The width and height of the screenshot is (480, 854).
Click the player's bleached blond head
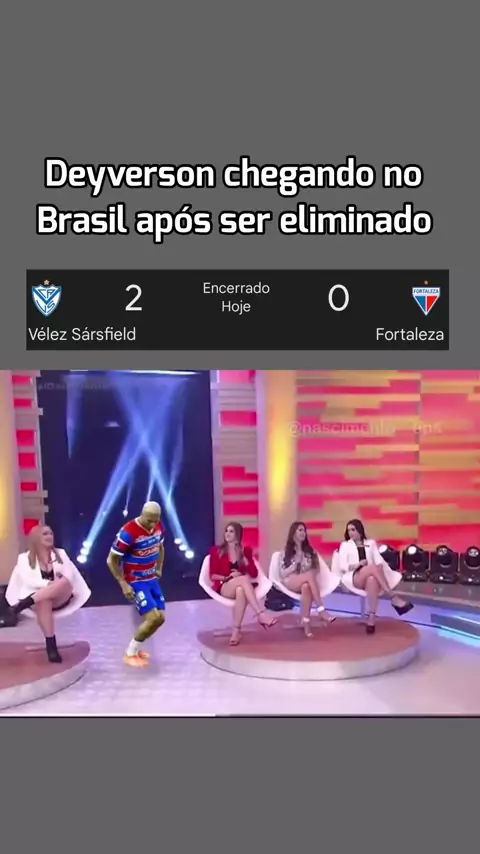pos(151,513)
